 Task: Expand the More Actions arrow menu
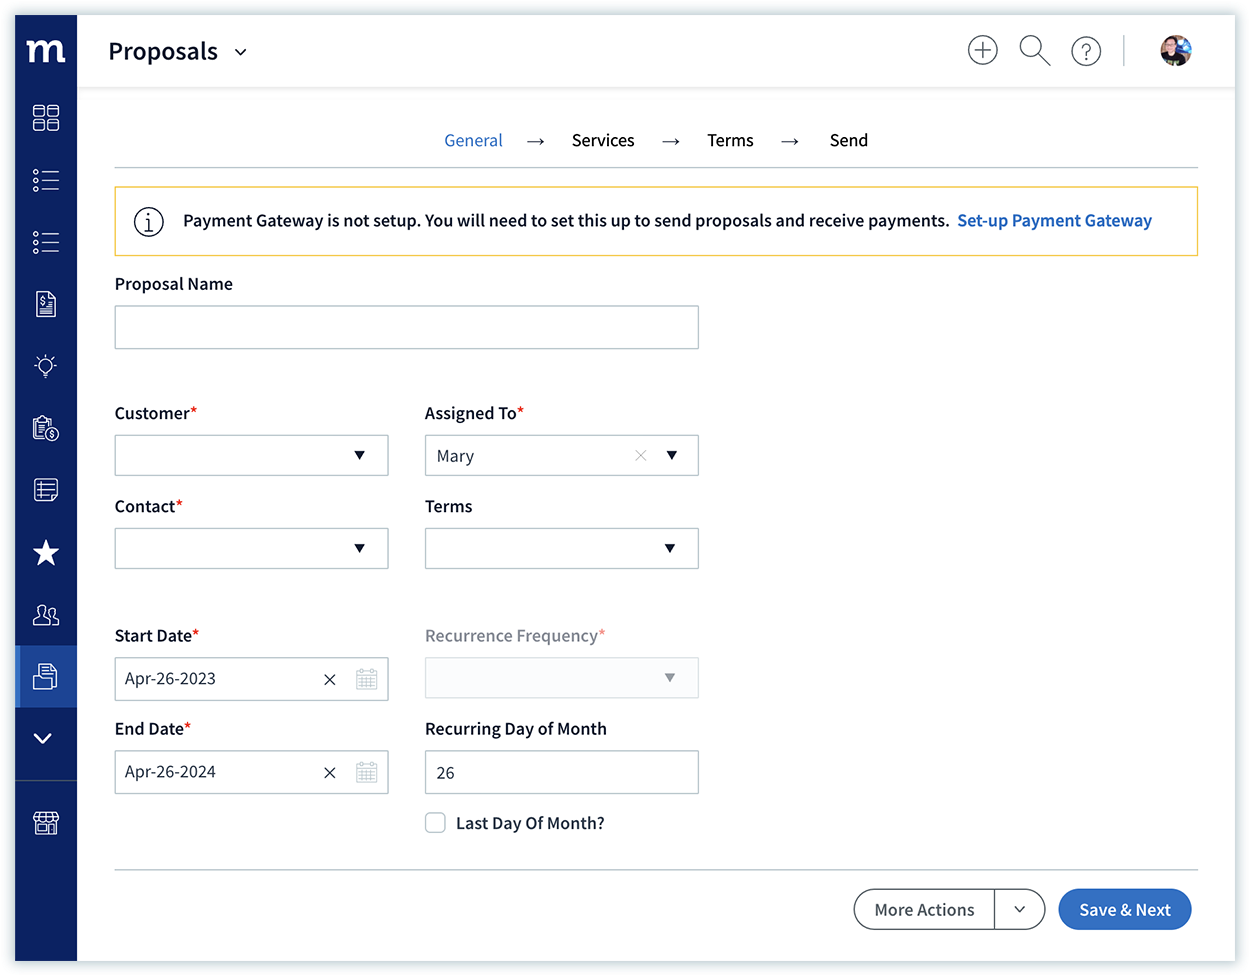[1020, 909]
